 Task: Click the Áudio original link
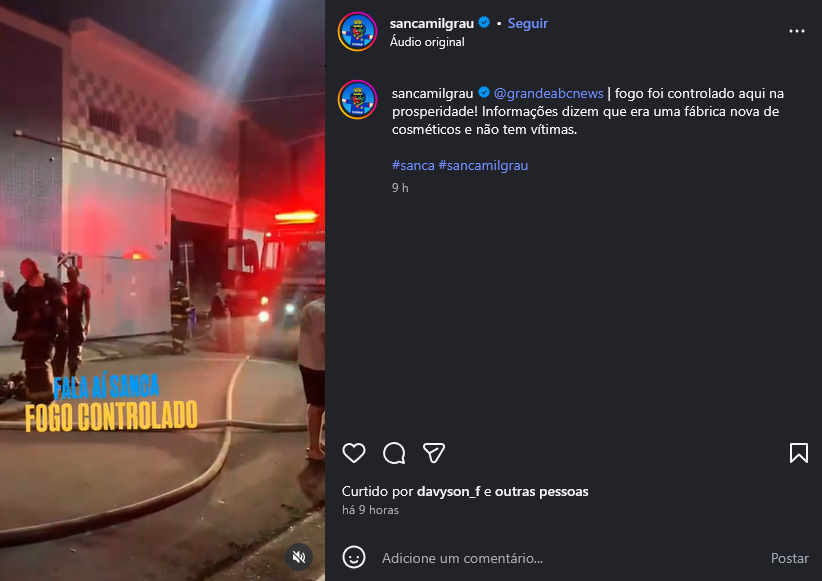tap(427, 42)
